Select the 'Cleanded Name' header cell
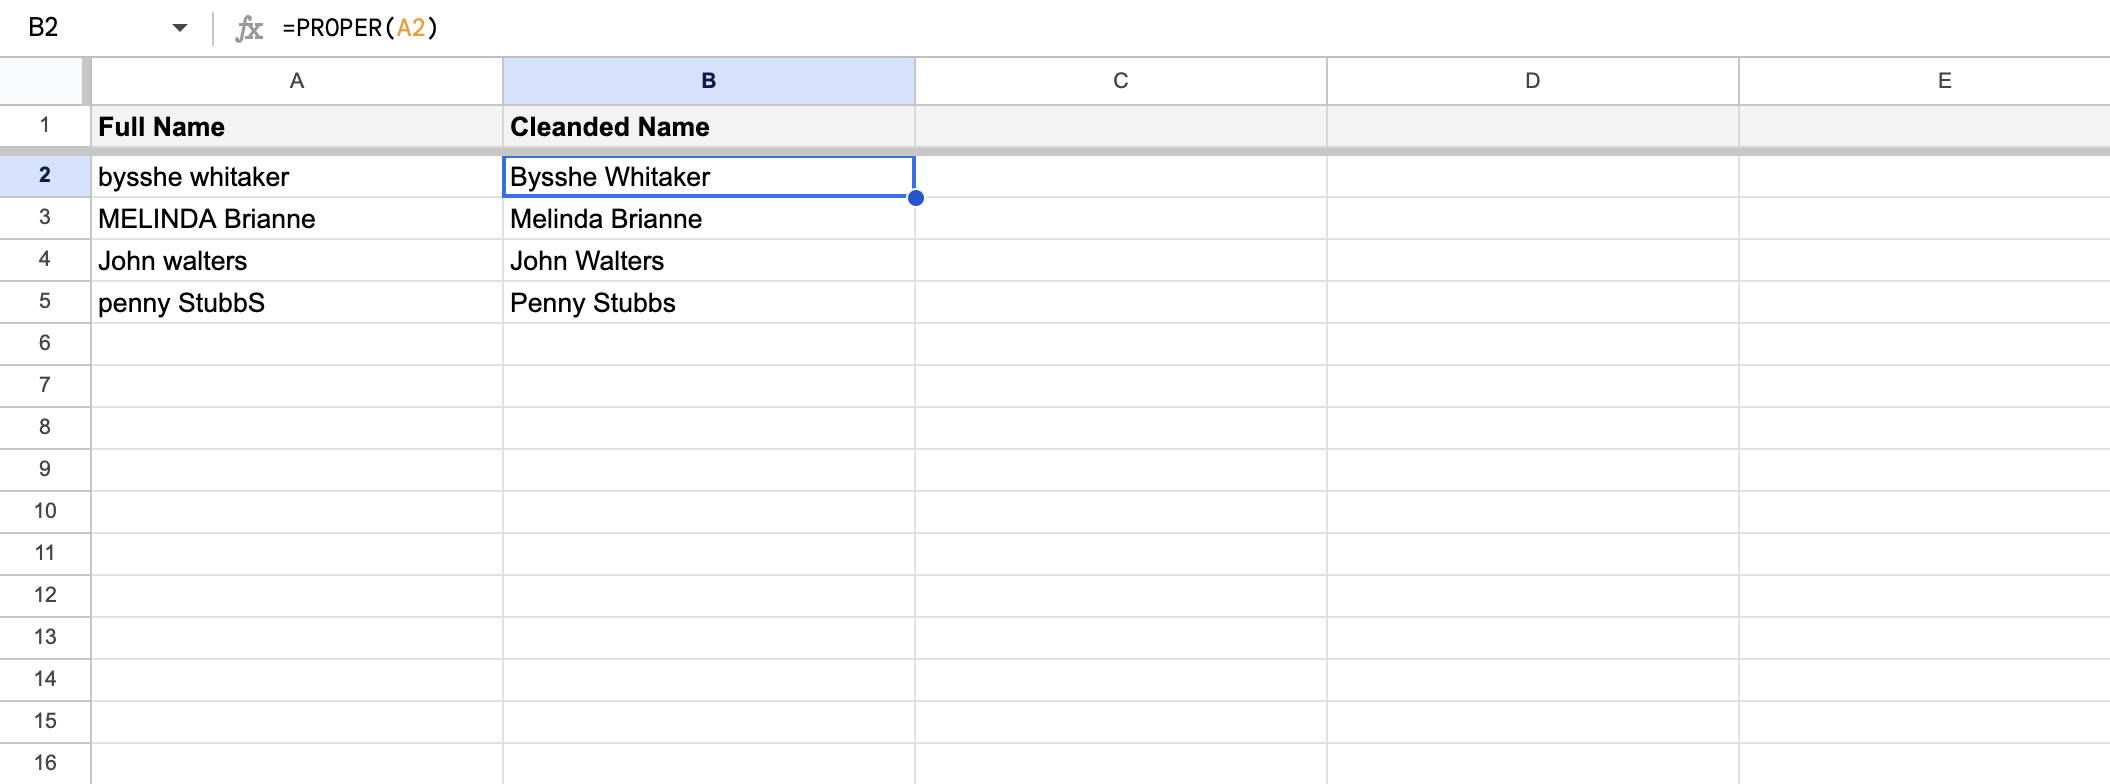Viewport: 2110px width, 784px height. pos(708,127)
